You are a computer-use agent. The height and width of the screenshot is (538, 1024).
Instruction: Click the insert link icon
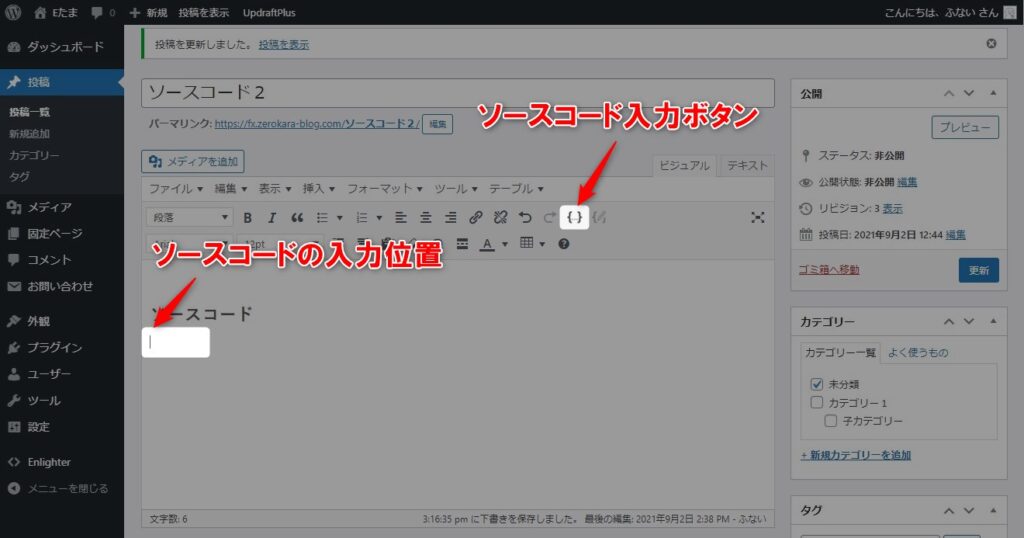[475, 217]
